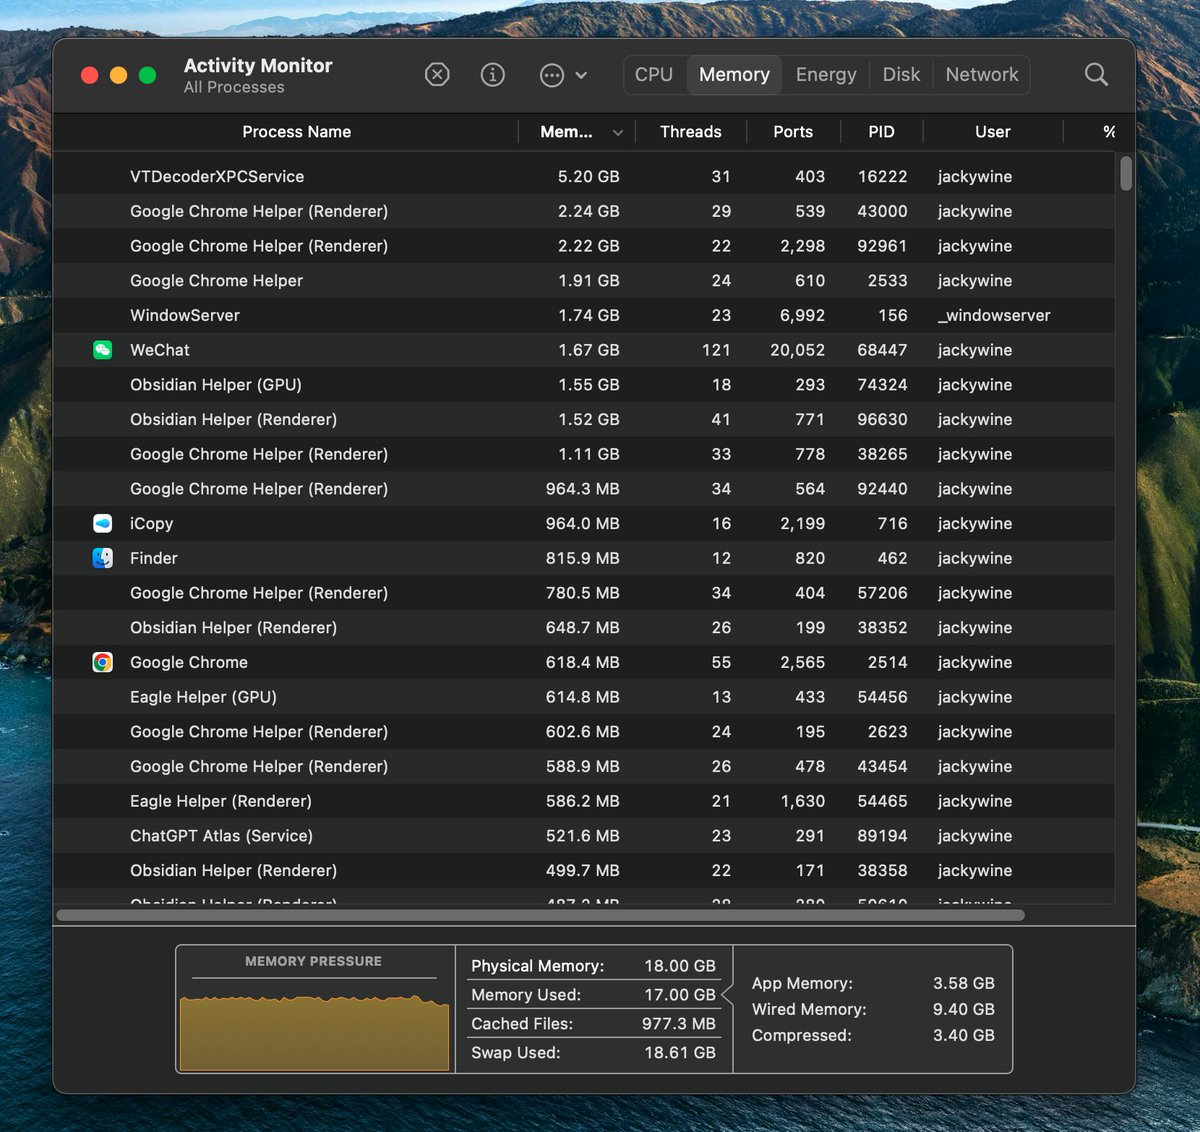This screenshot has width=1200, height=1132.
Task: Click the _windowserver user cell
Action: point(994,315)
